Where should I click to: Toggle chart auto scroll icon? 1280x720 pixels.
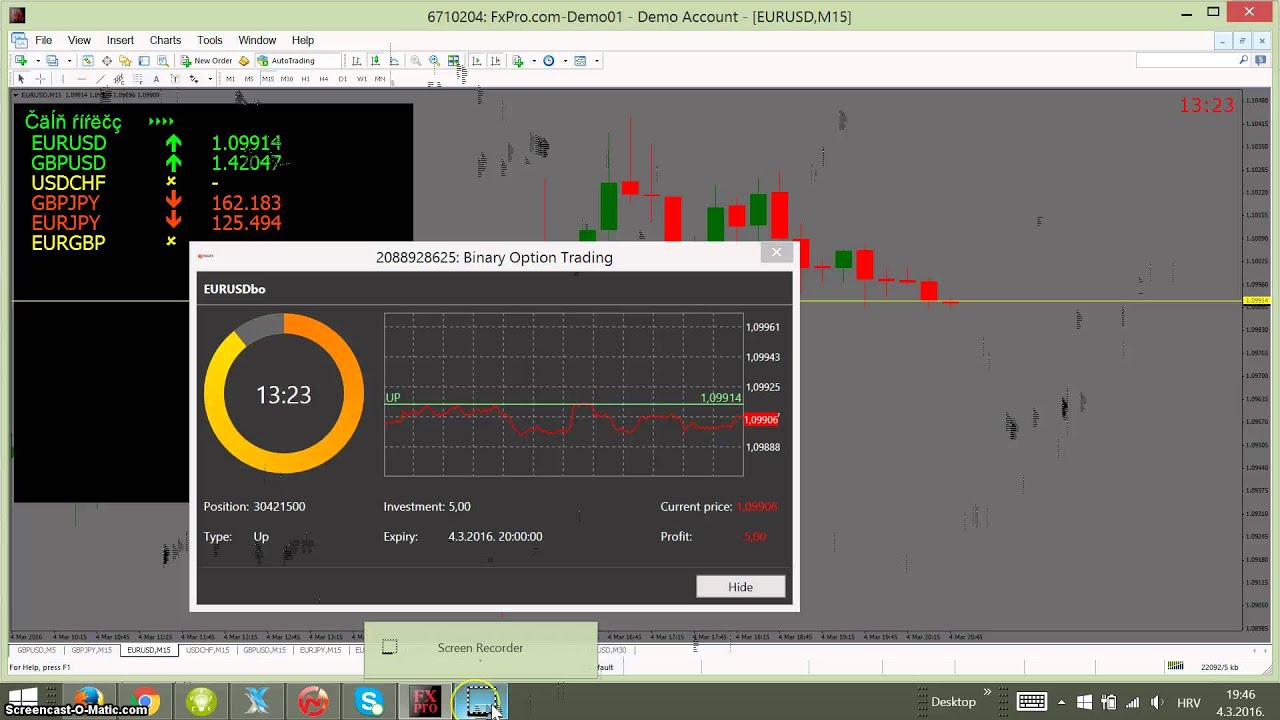tap(476, 61)
